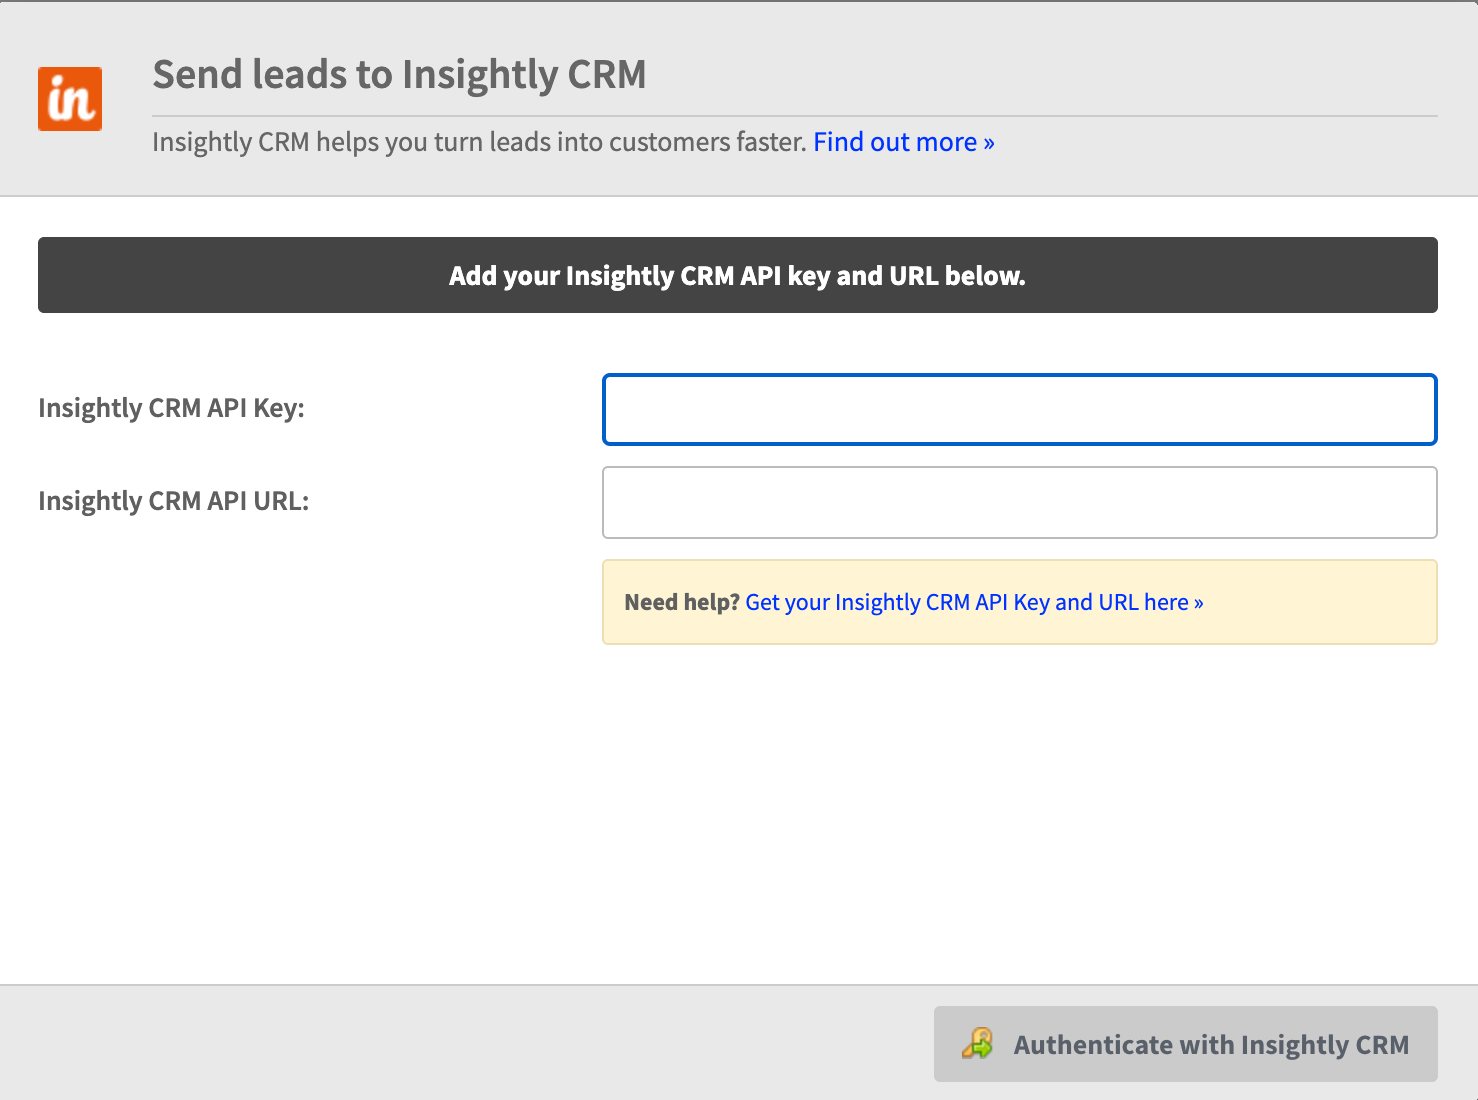Image resolution: width=1478 pixels, height=1100 pixels.
Task: Click the Insightly CRM API URL field
Action: coord(1020,502)
